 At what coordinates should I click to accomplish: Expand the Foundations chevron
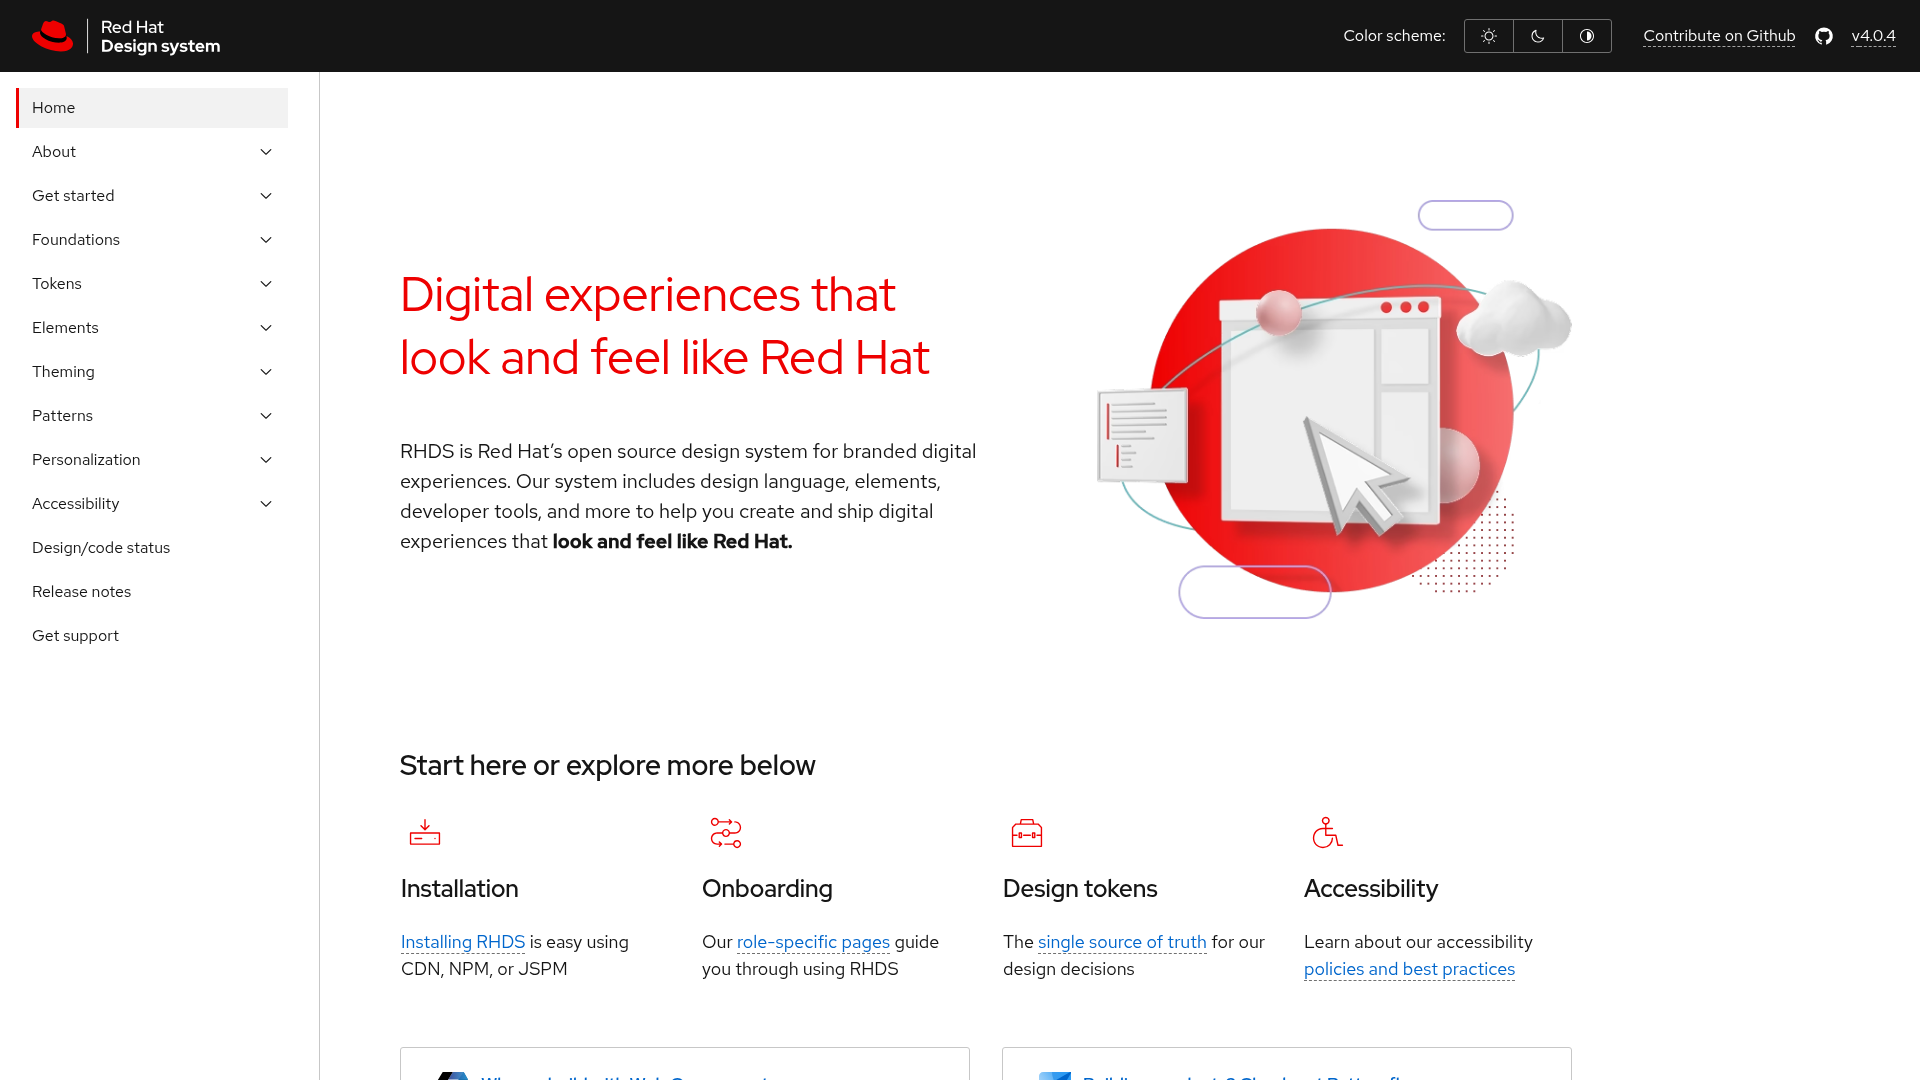click(x=266, y=240)
